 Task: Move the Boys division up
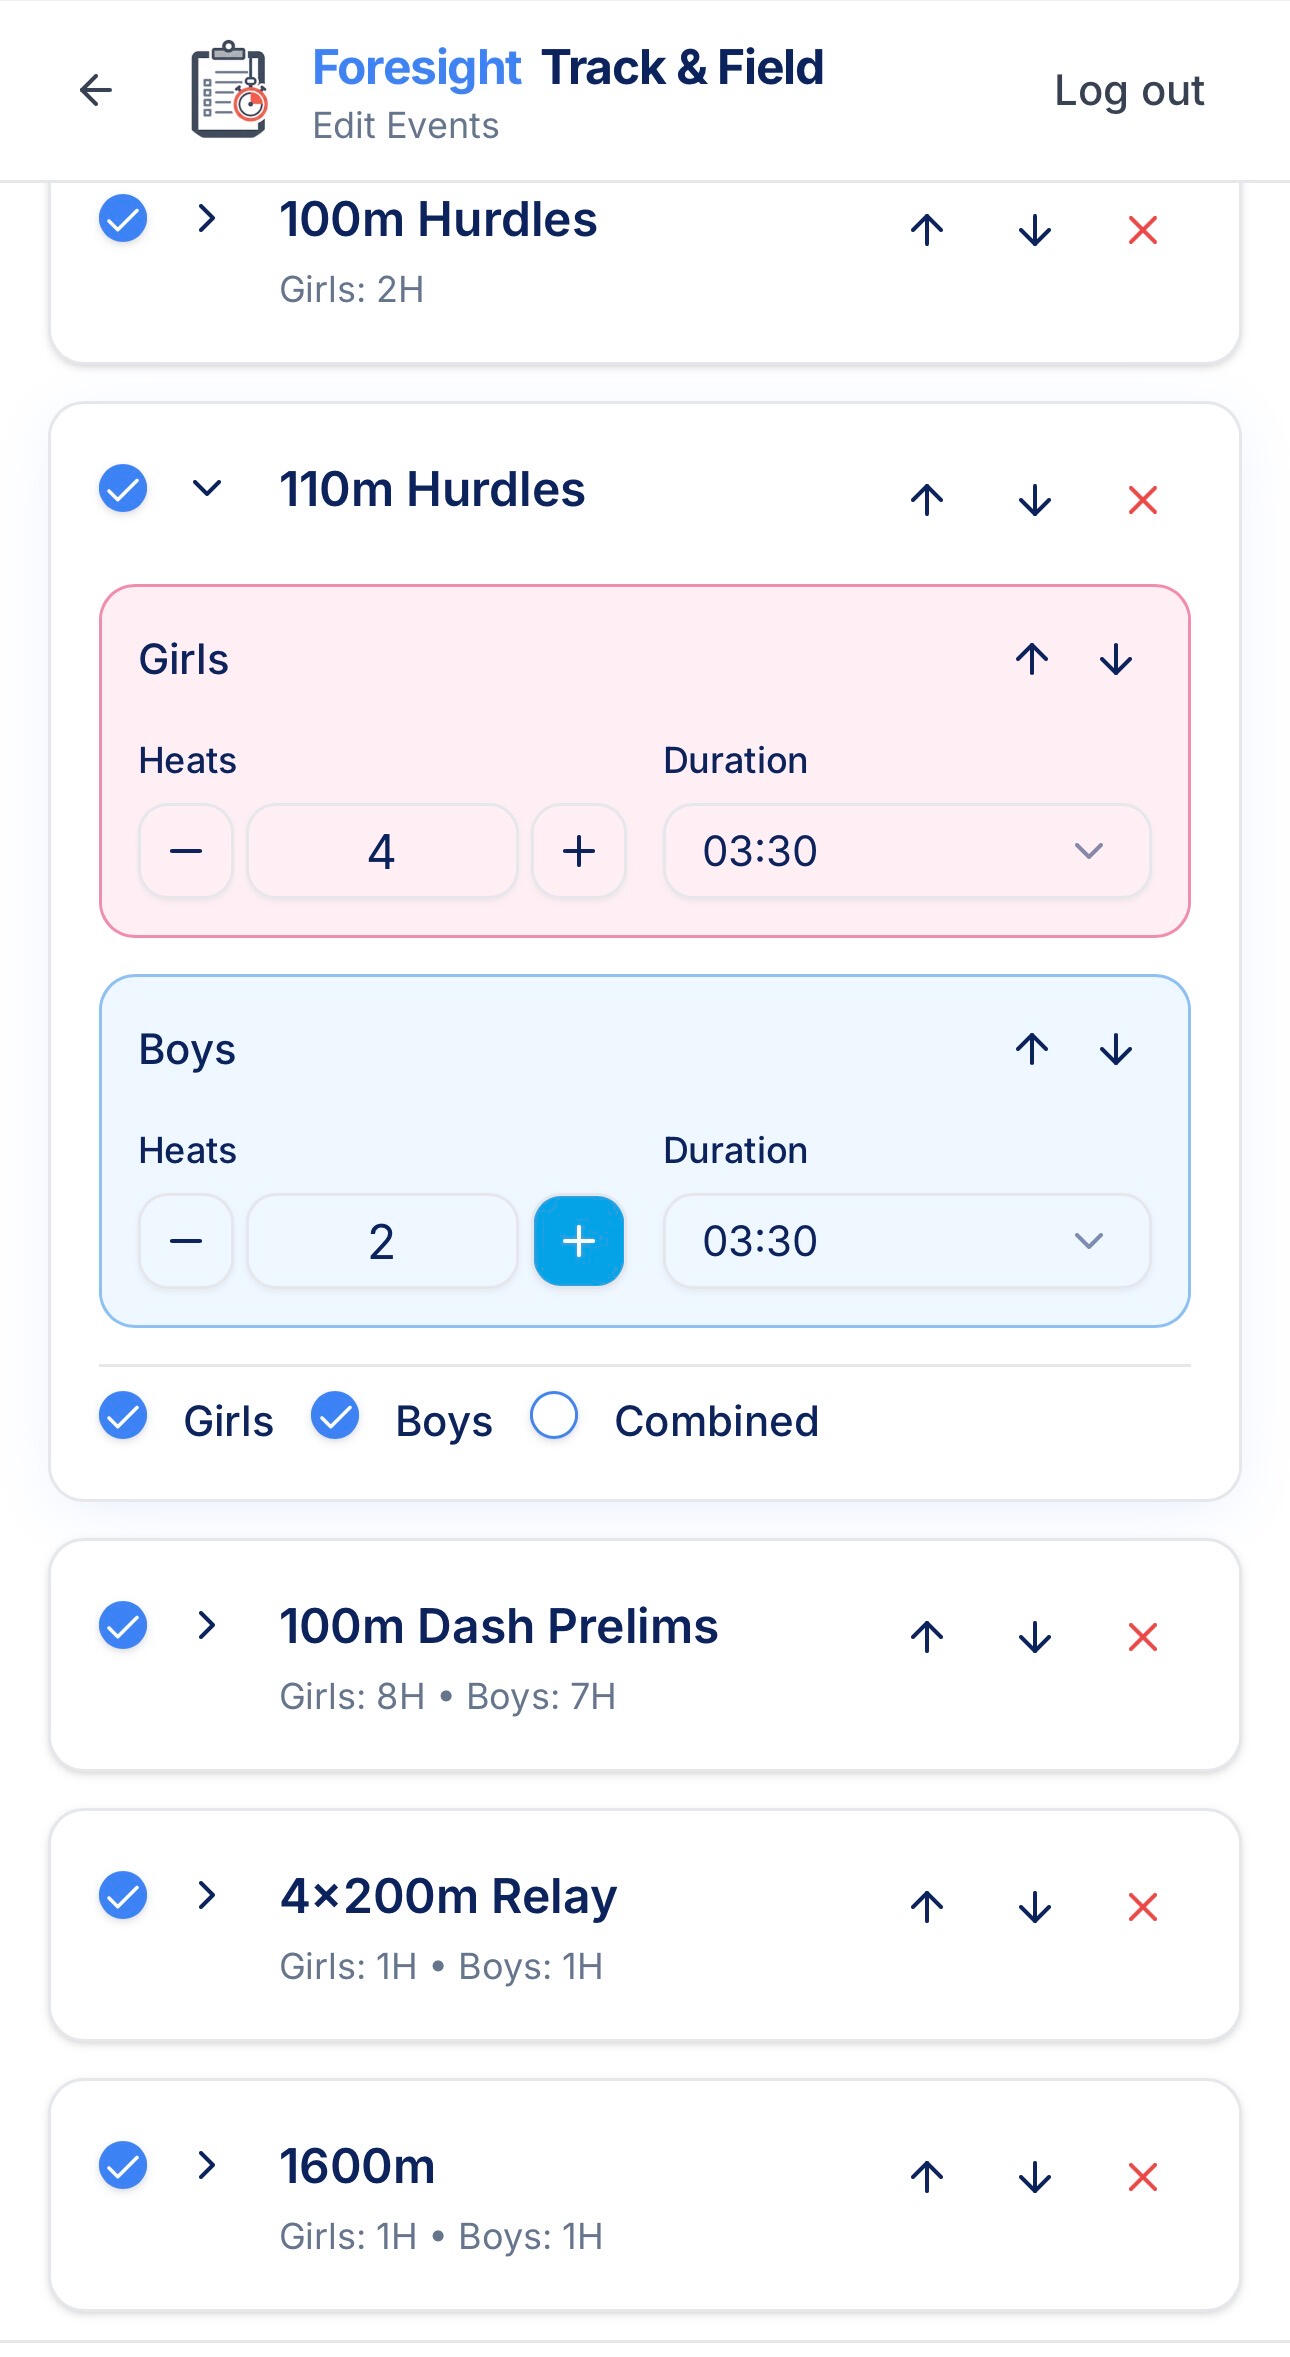(x=1032, y=1049)
